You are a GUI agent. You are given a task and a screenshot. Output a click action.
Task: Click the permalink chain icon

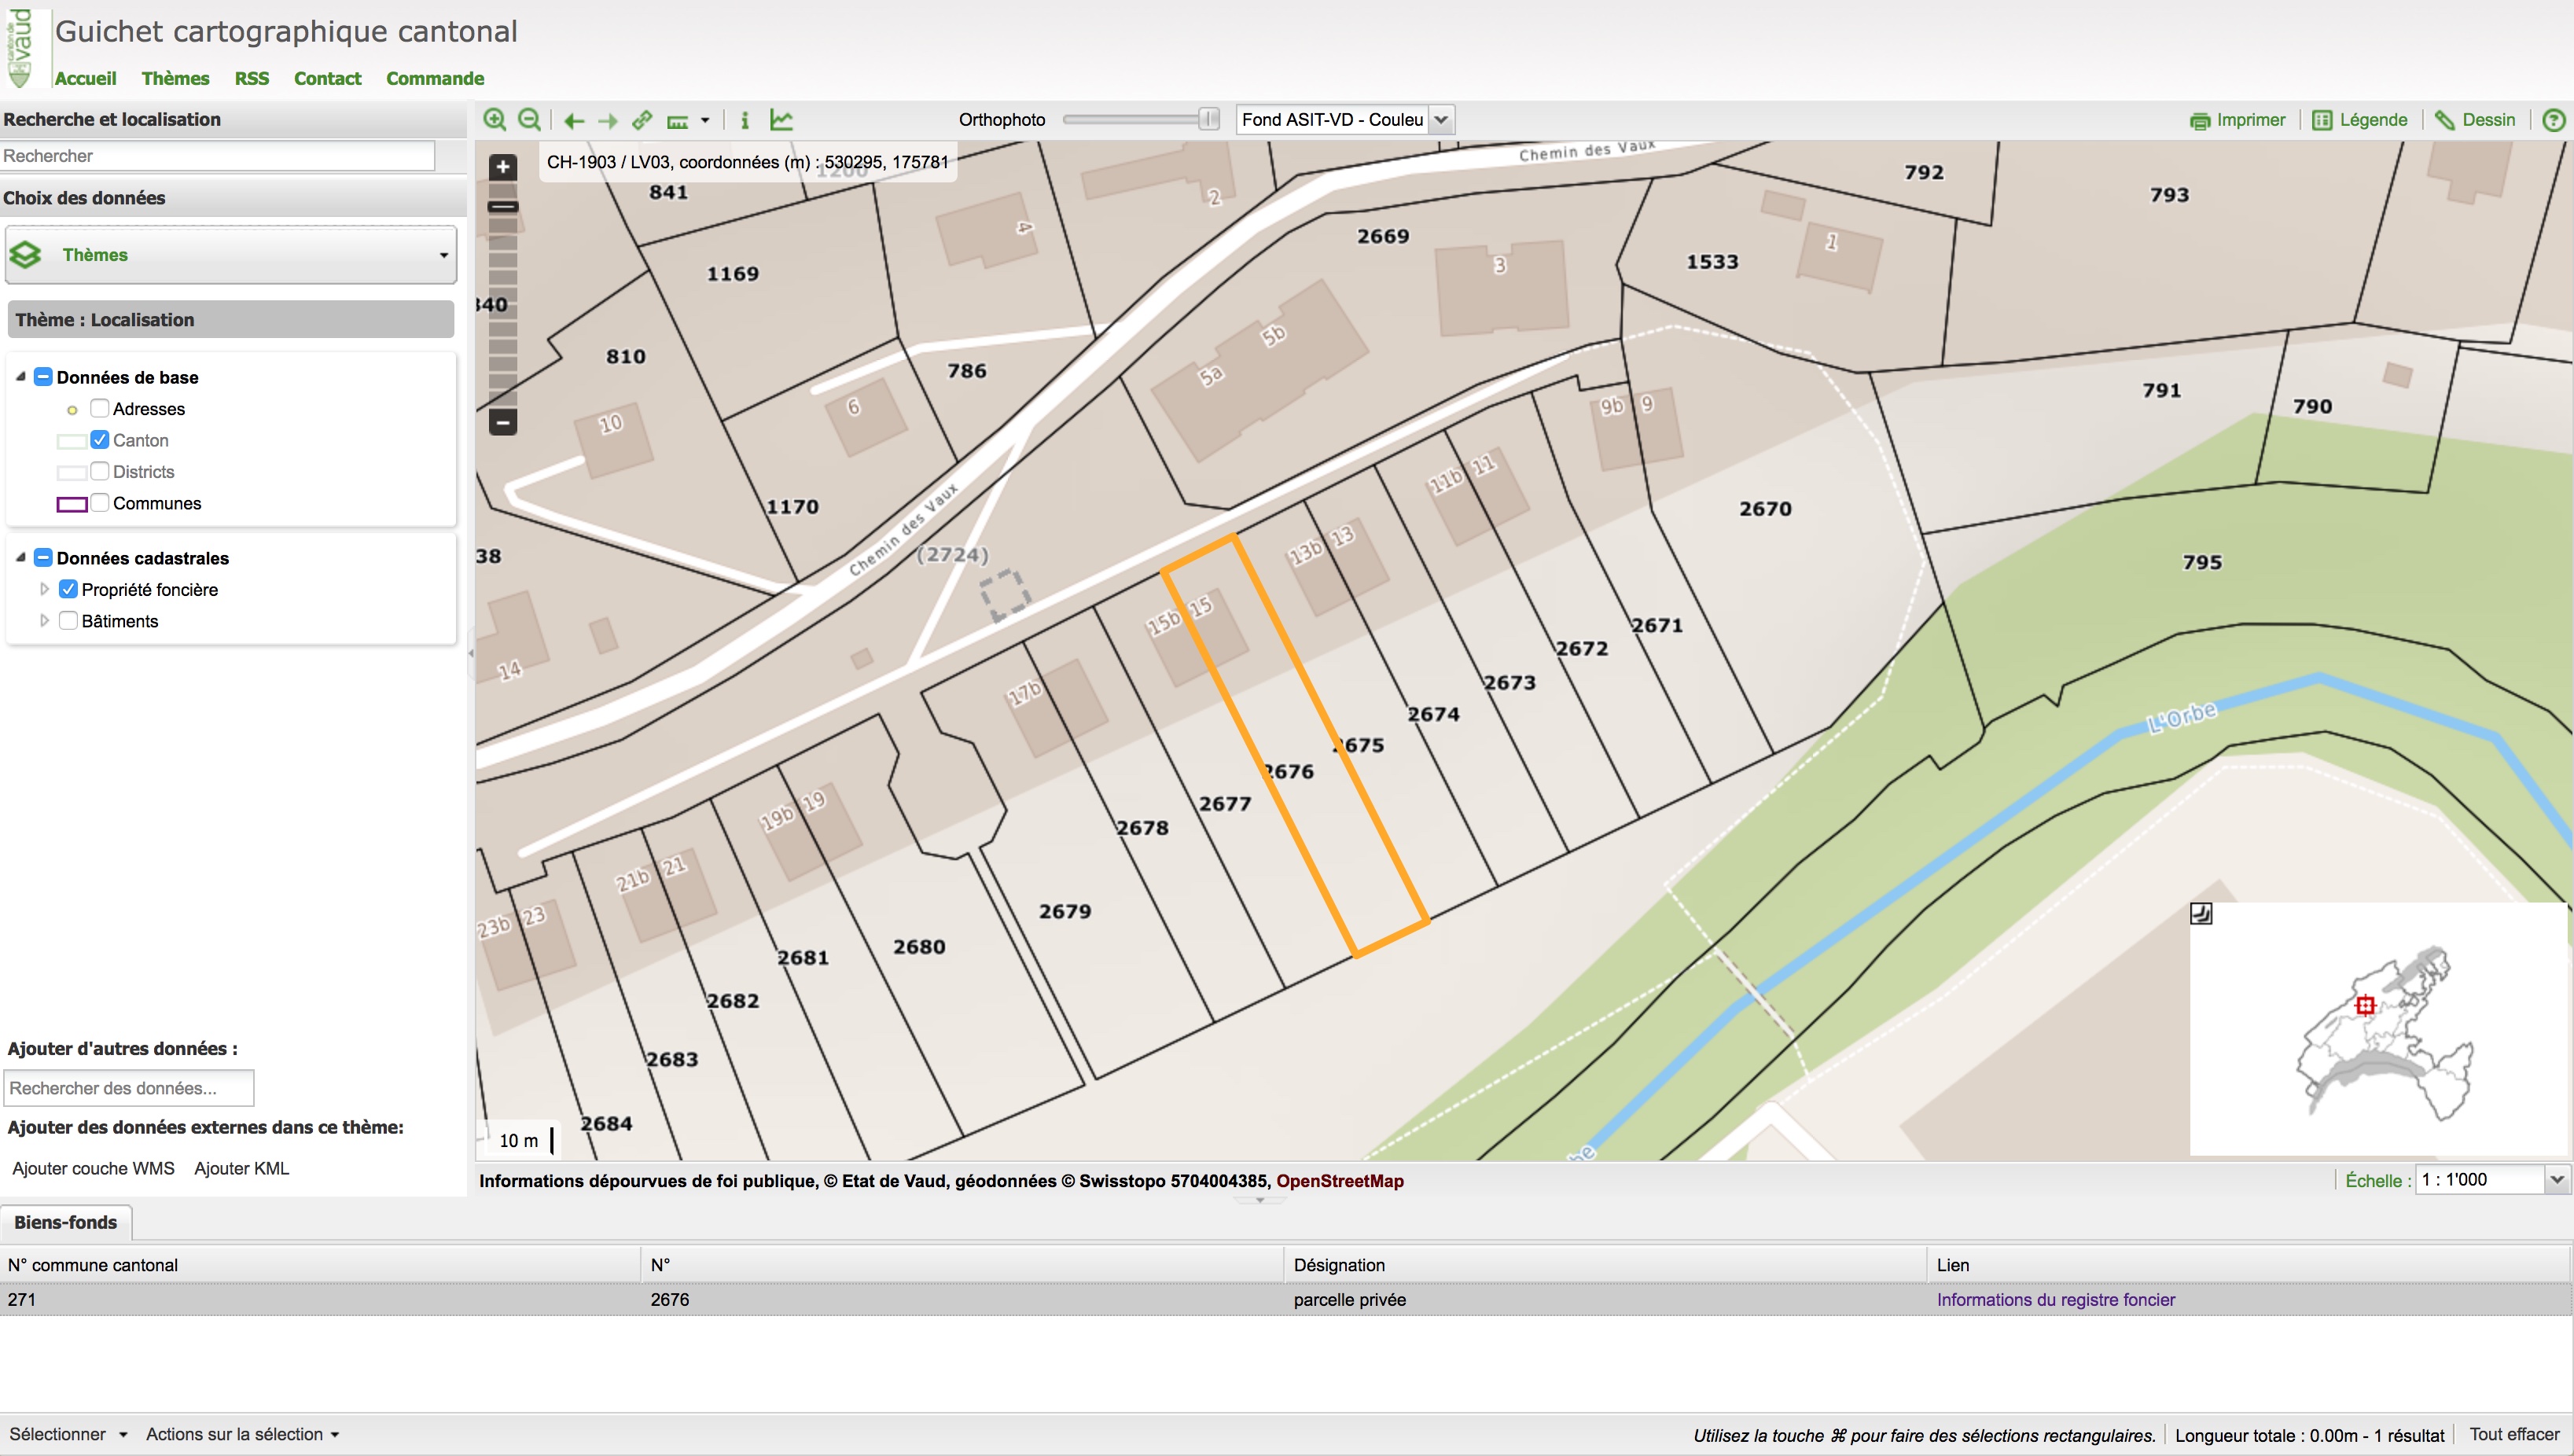coord(643,120)
